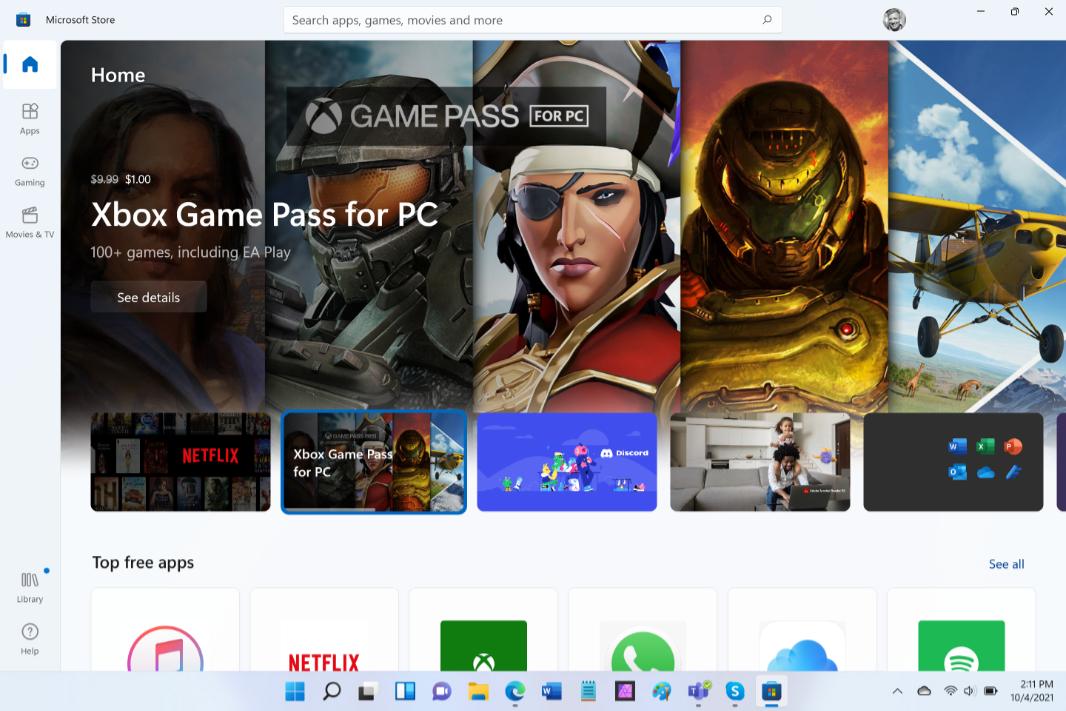1066x711 pixels.
Task: Click the search apps and games field
Action: 533,19
